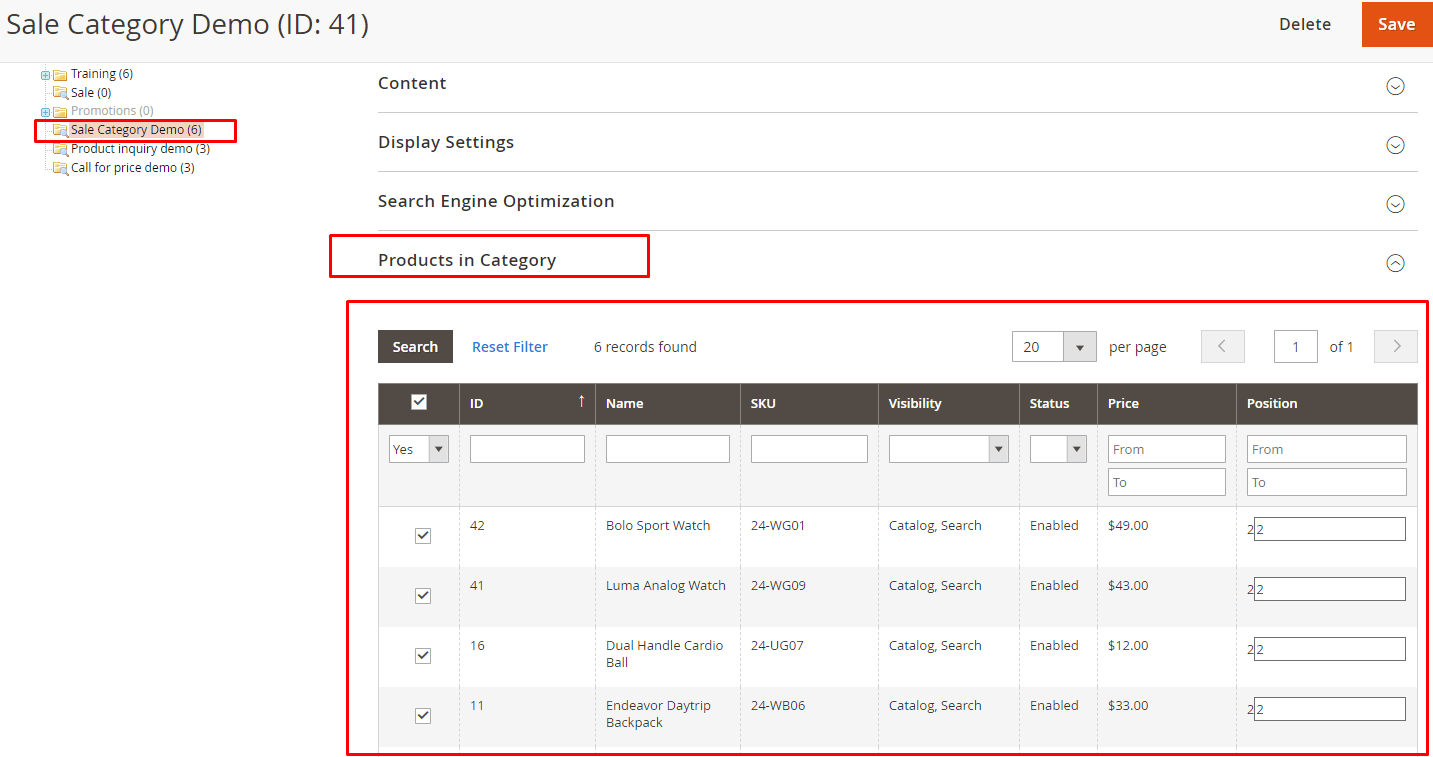Open the Visibility filter dropdown

click(x=998, y=449)
